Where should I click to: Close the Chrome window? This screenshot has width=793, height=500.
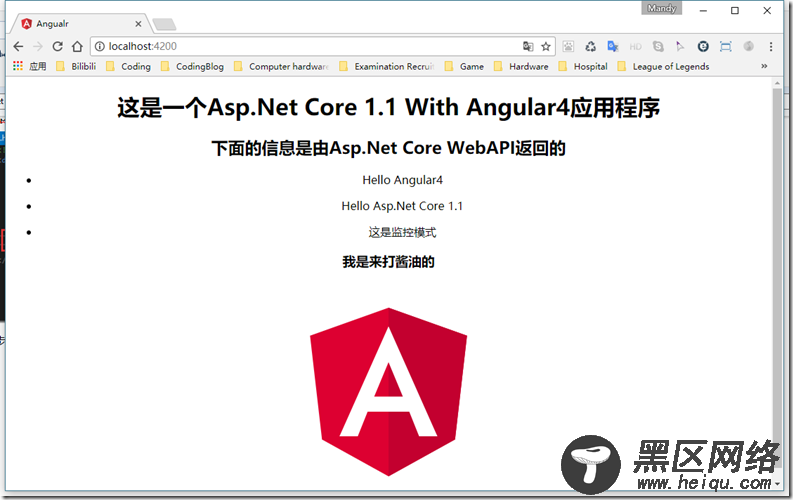click(x=767, y=11)
